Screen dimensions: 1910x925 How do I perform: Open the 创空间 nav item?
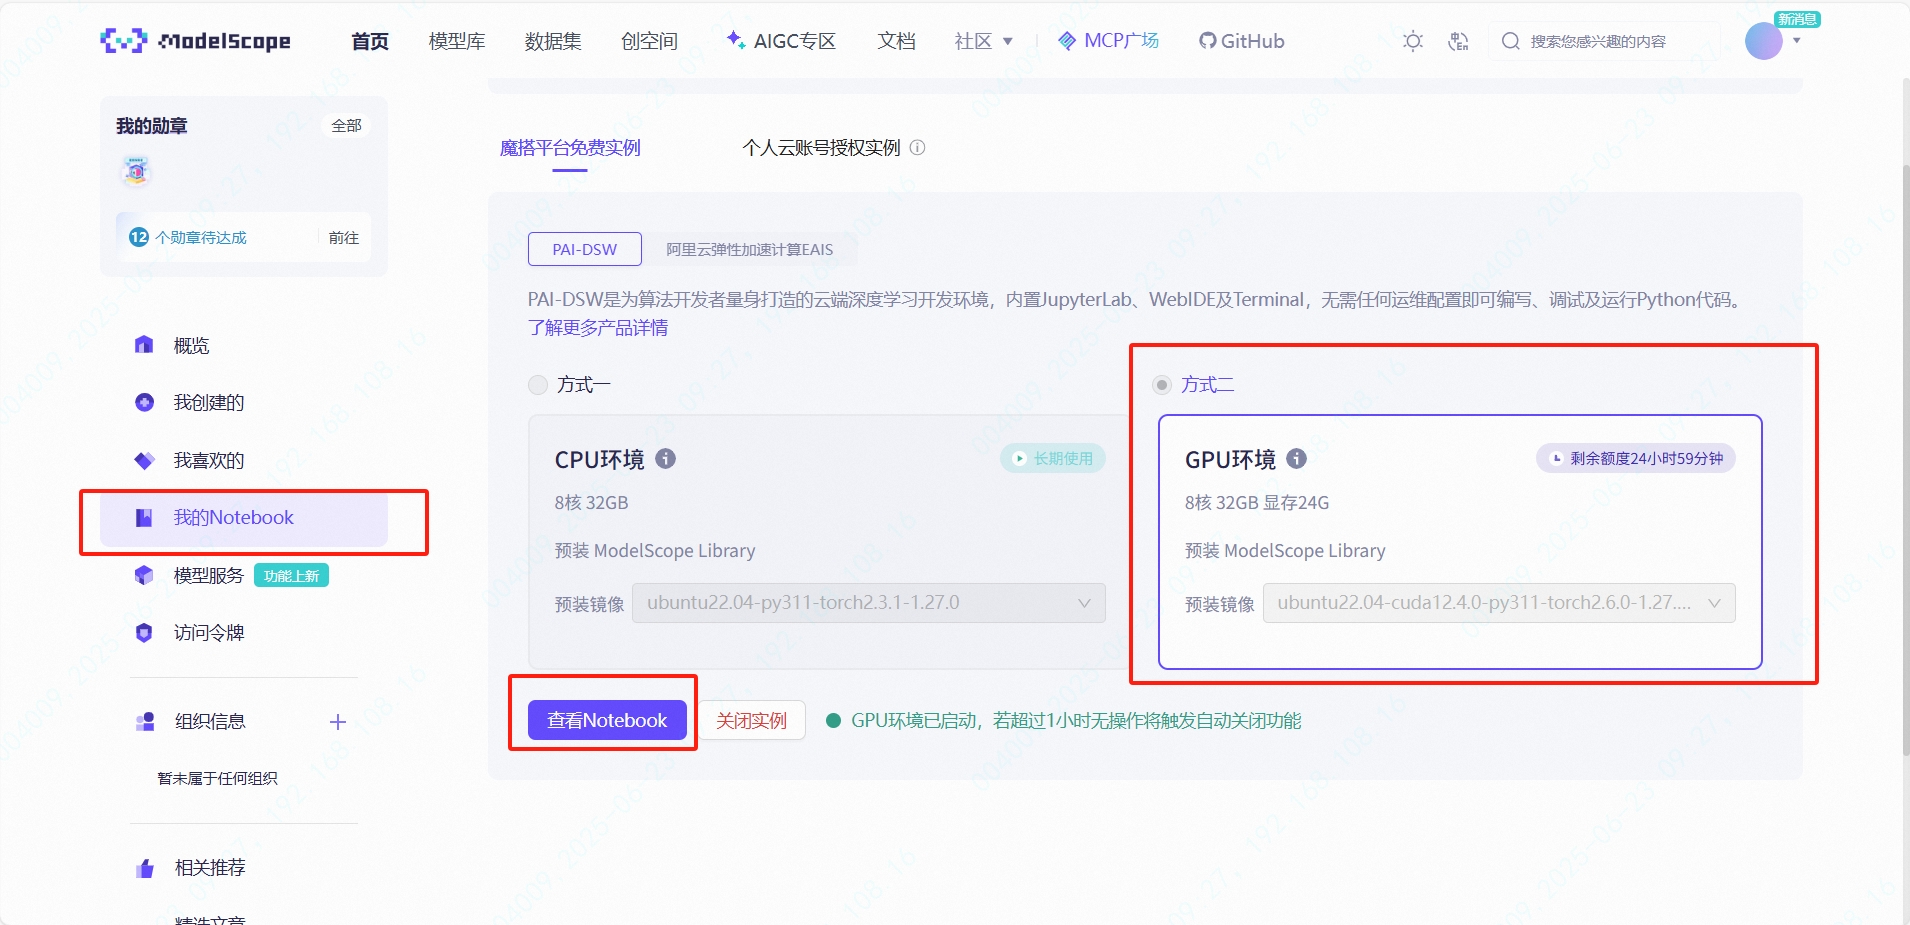click(x=649, y=41)
